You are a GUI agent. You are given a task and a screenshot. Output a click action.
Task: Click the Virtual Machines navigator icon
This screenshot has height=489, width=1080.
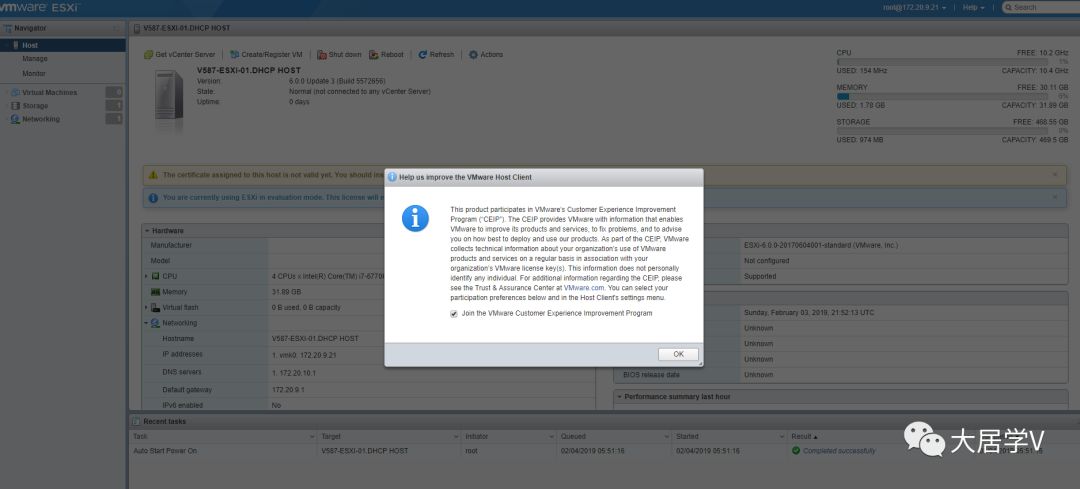(x=15, y=92)
